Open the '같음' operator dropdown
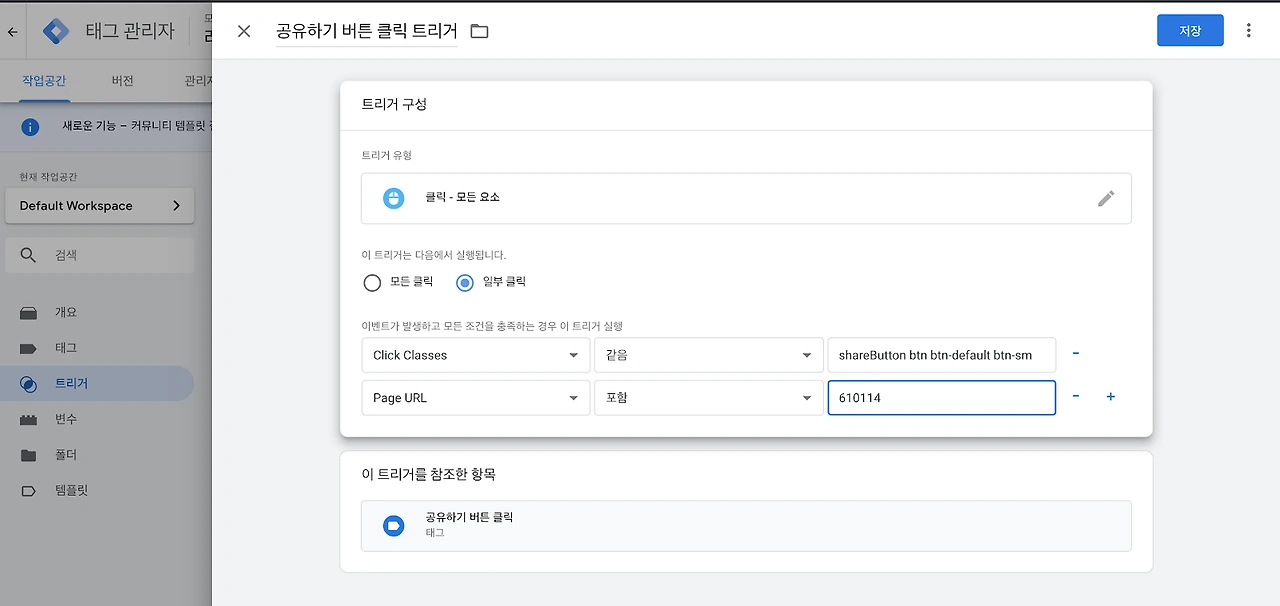Image resolution: width=1280 pixels, height=606 pixels. [708, 355]
